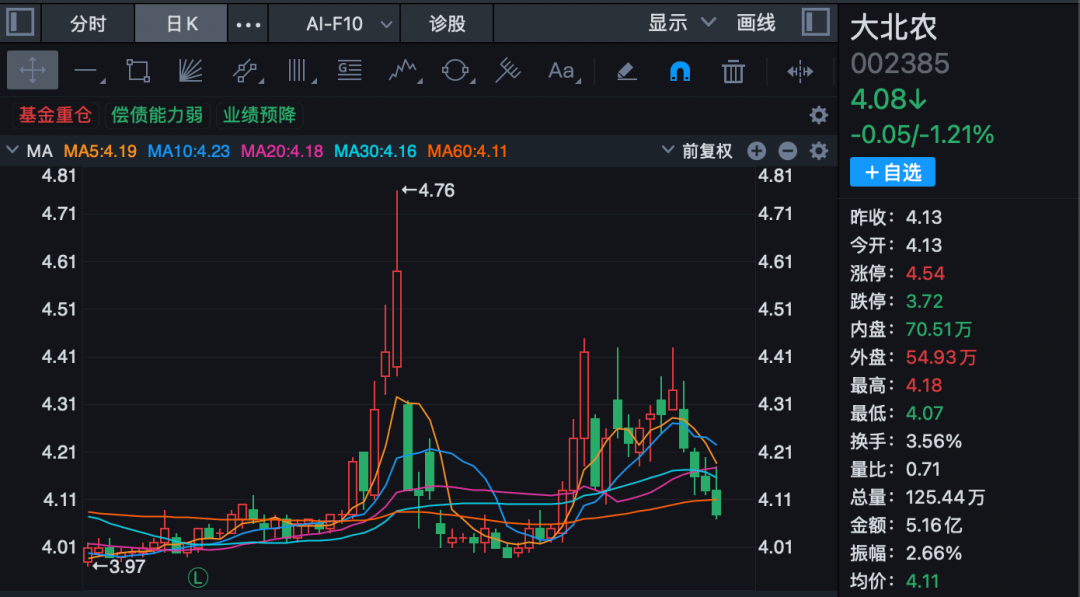Select the ellipse drawing tool
Viewport: 1080px width, 597px height.
(457, 71)
